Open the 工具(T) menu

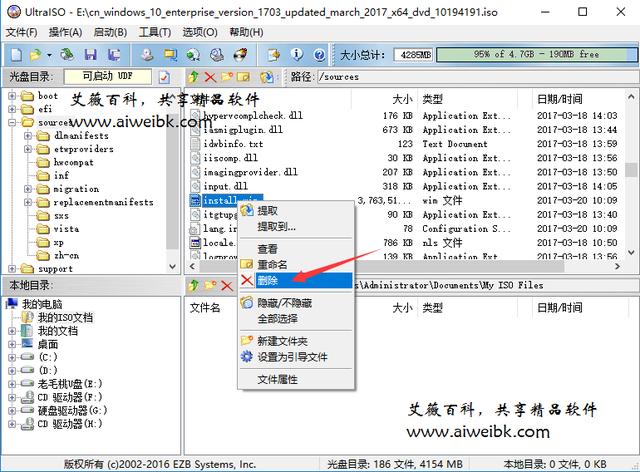pyautogui.click(x=155, y=32)
